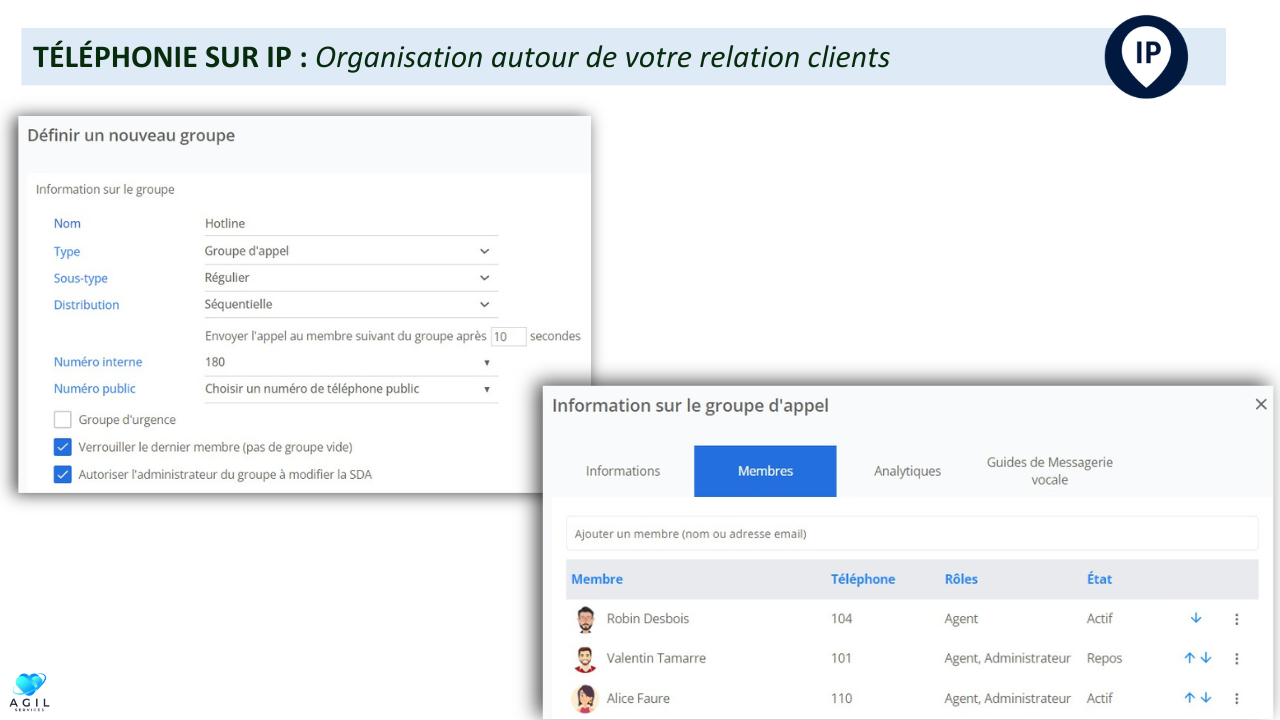Click the Actif status of Robin Desbois
1280x720 pixels.
[1100, 619]
